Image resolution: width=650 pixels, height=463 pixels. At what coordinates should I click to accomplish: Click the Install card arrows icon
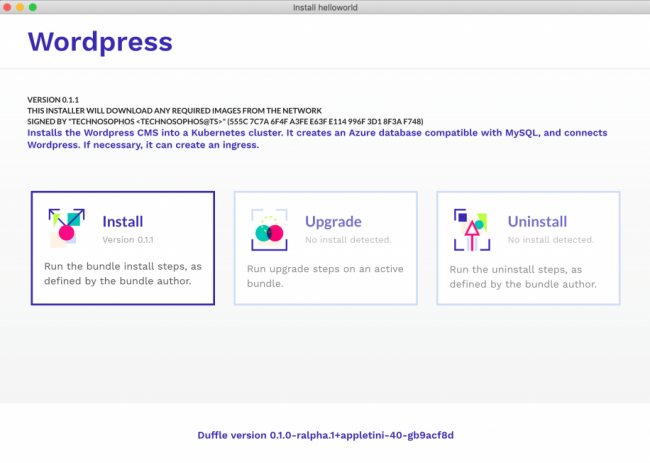67,228
